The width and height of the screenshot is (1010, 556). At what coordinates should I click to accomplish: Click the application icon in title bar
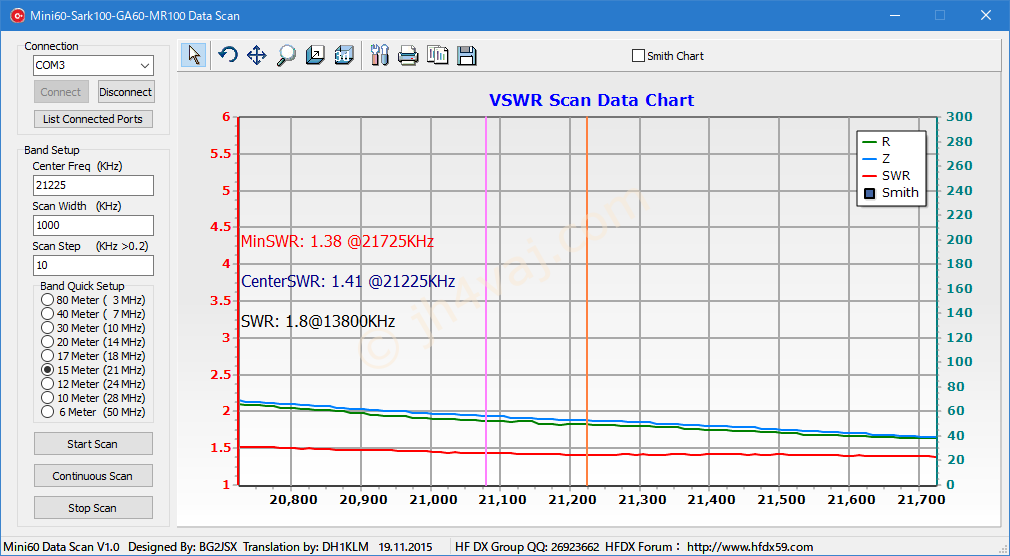(x=17, y=15)
